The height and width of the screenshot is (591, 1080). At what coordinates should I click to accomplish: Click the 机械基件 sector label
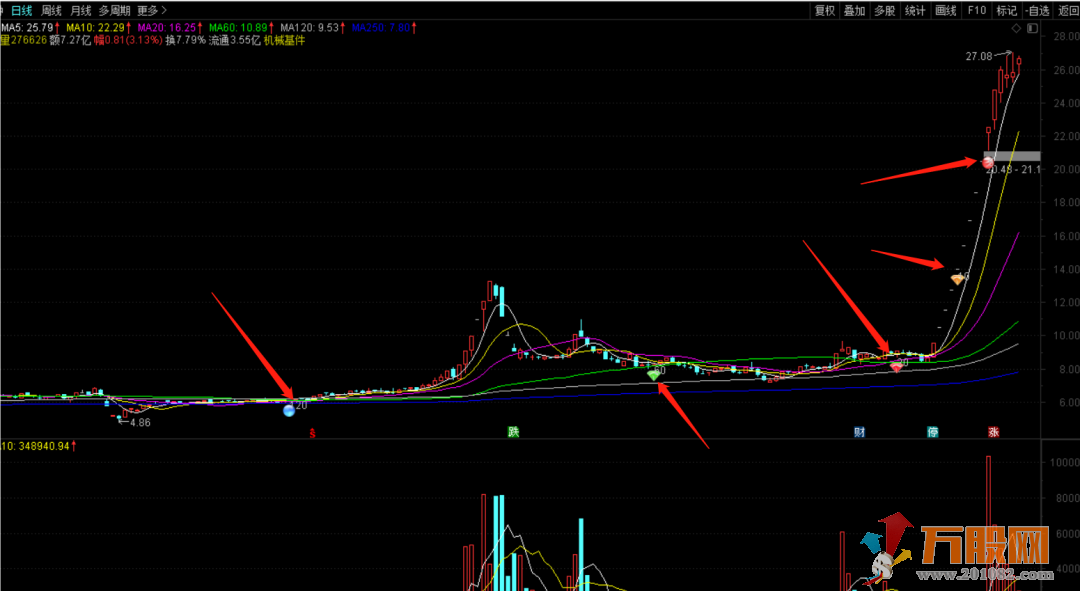(284, 41)
